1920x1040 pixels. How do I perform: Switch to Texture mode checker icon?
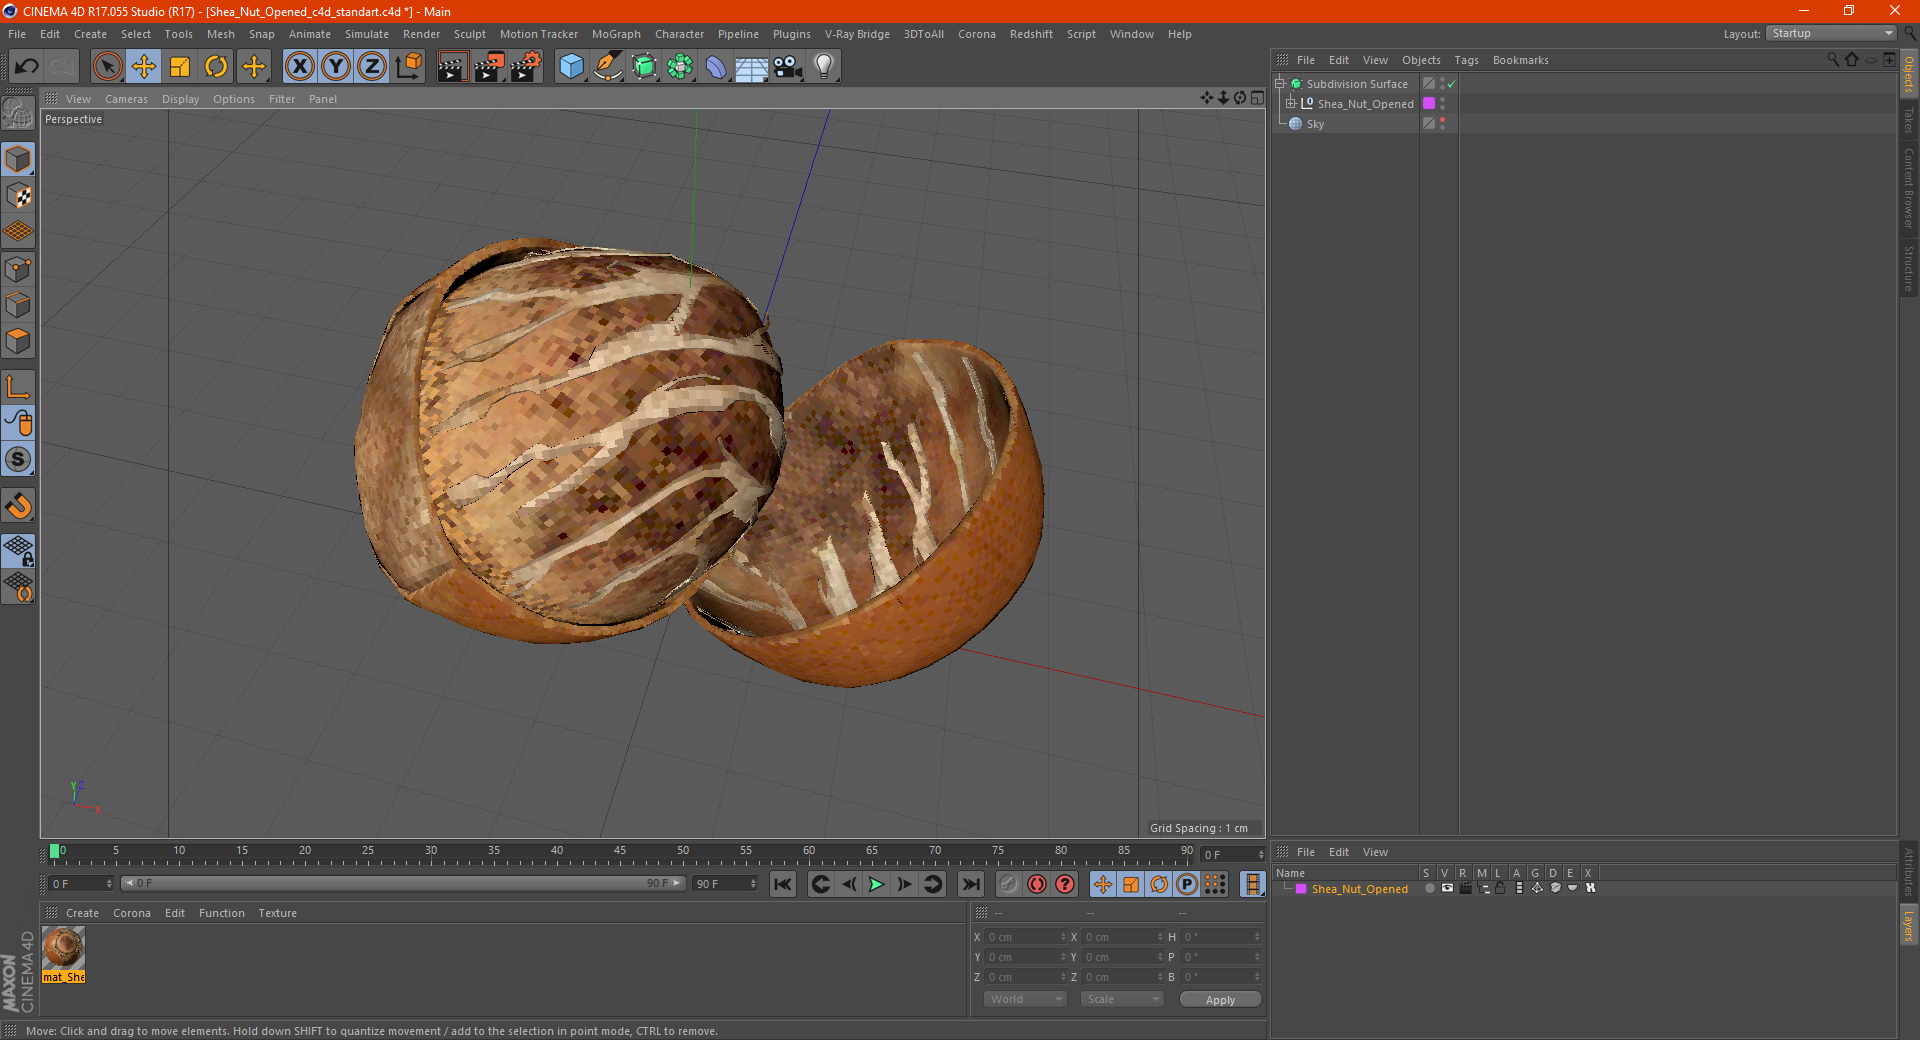(18, 196)
